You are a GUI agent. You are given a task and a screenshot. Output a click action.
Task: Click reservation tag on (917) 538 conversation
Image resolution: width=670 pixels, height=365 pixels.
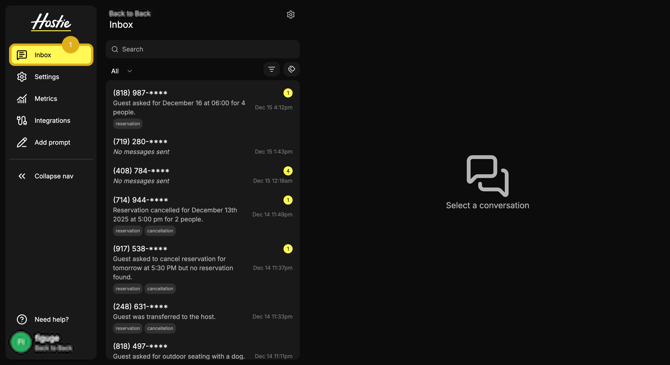[128, 289]
